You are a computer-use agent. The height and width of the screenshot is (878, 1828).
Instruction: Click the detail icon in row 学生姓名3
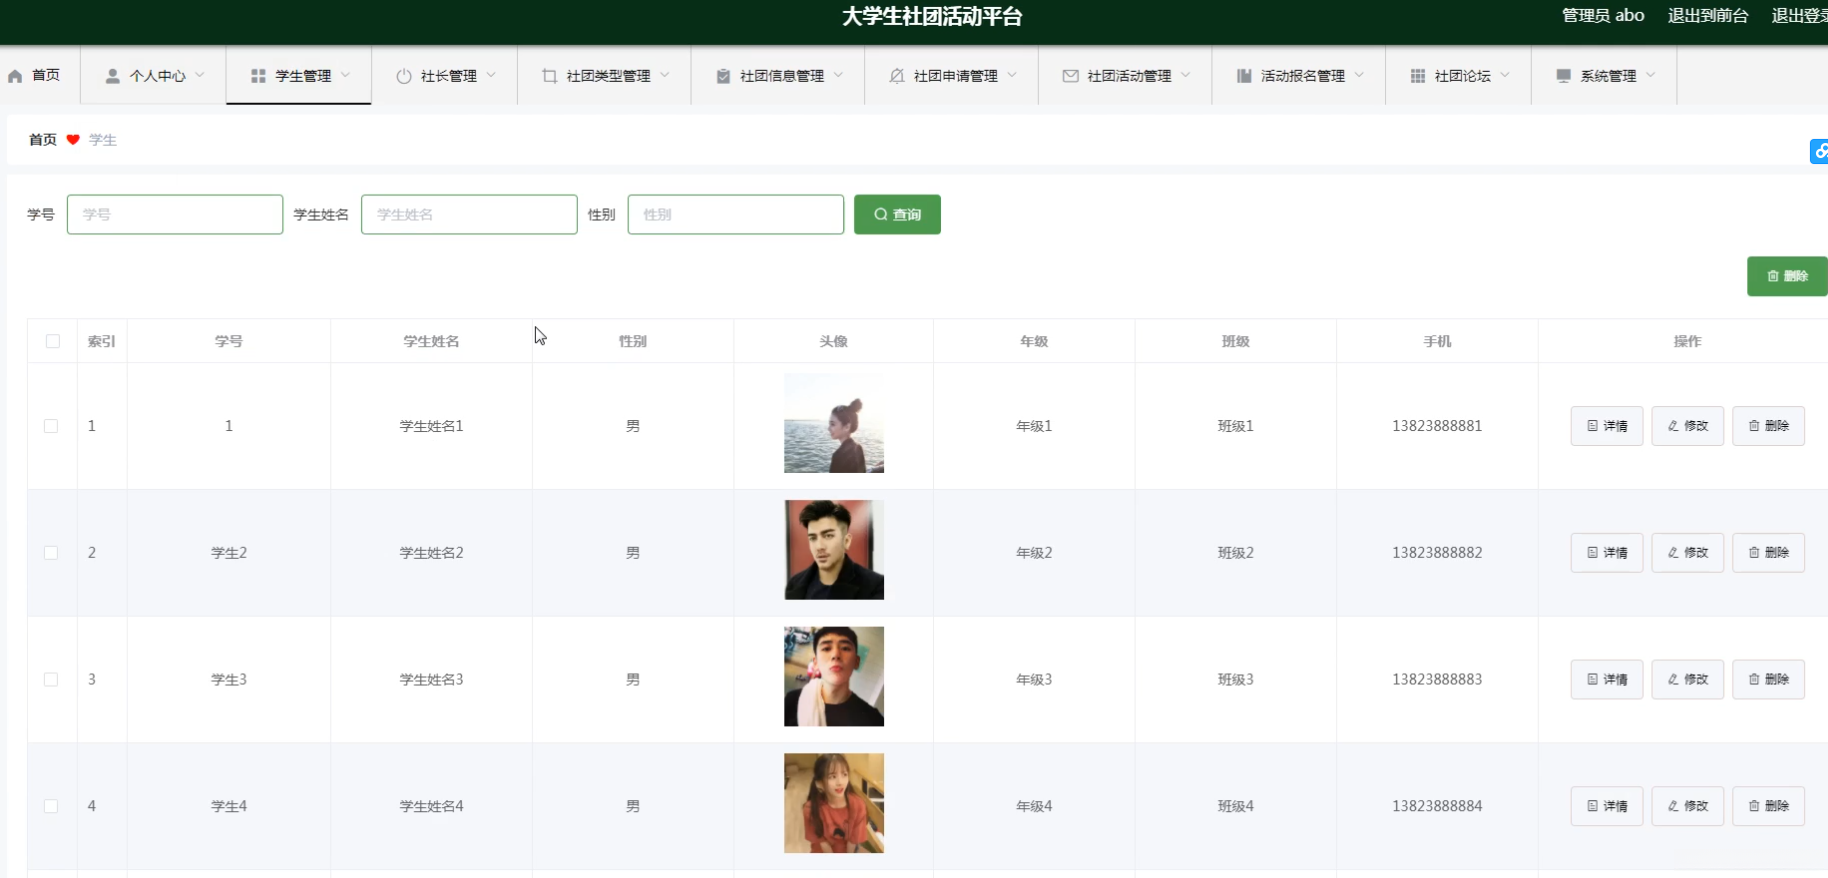coord(1592,680)
